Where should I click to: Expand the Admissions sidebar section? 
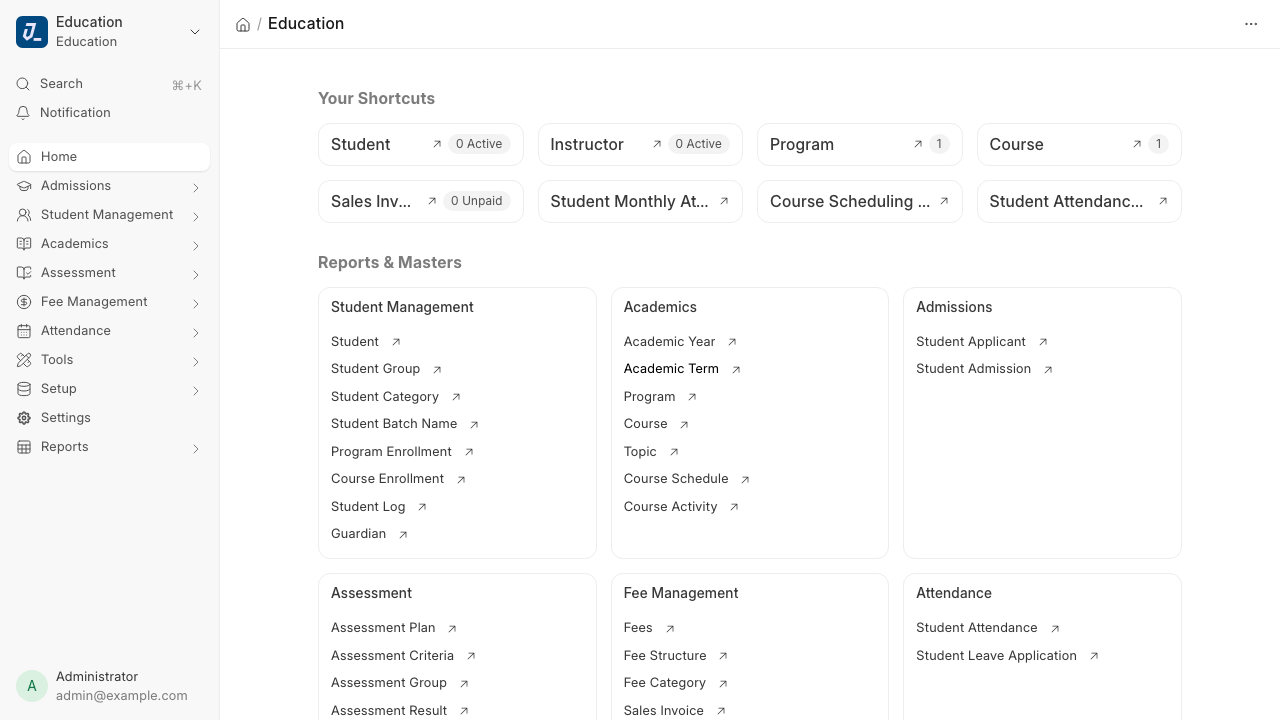(x=195, y=187)
